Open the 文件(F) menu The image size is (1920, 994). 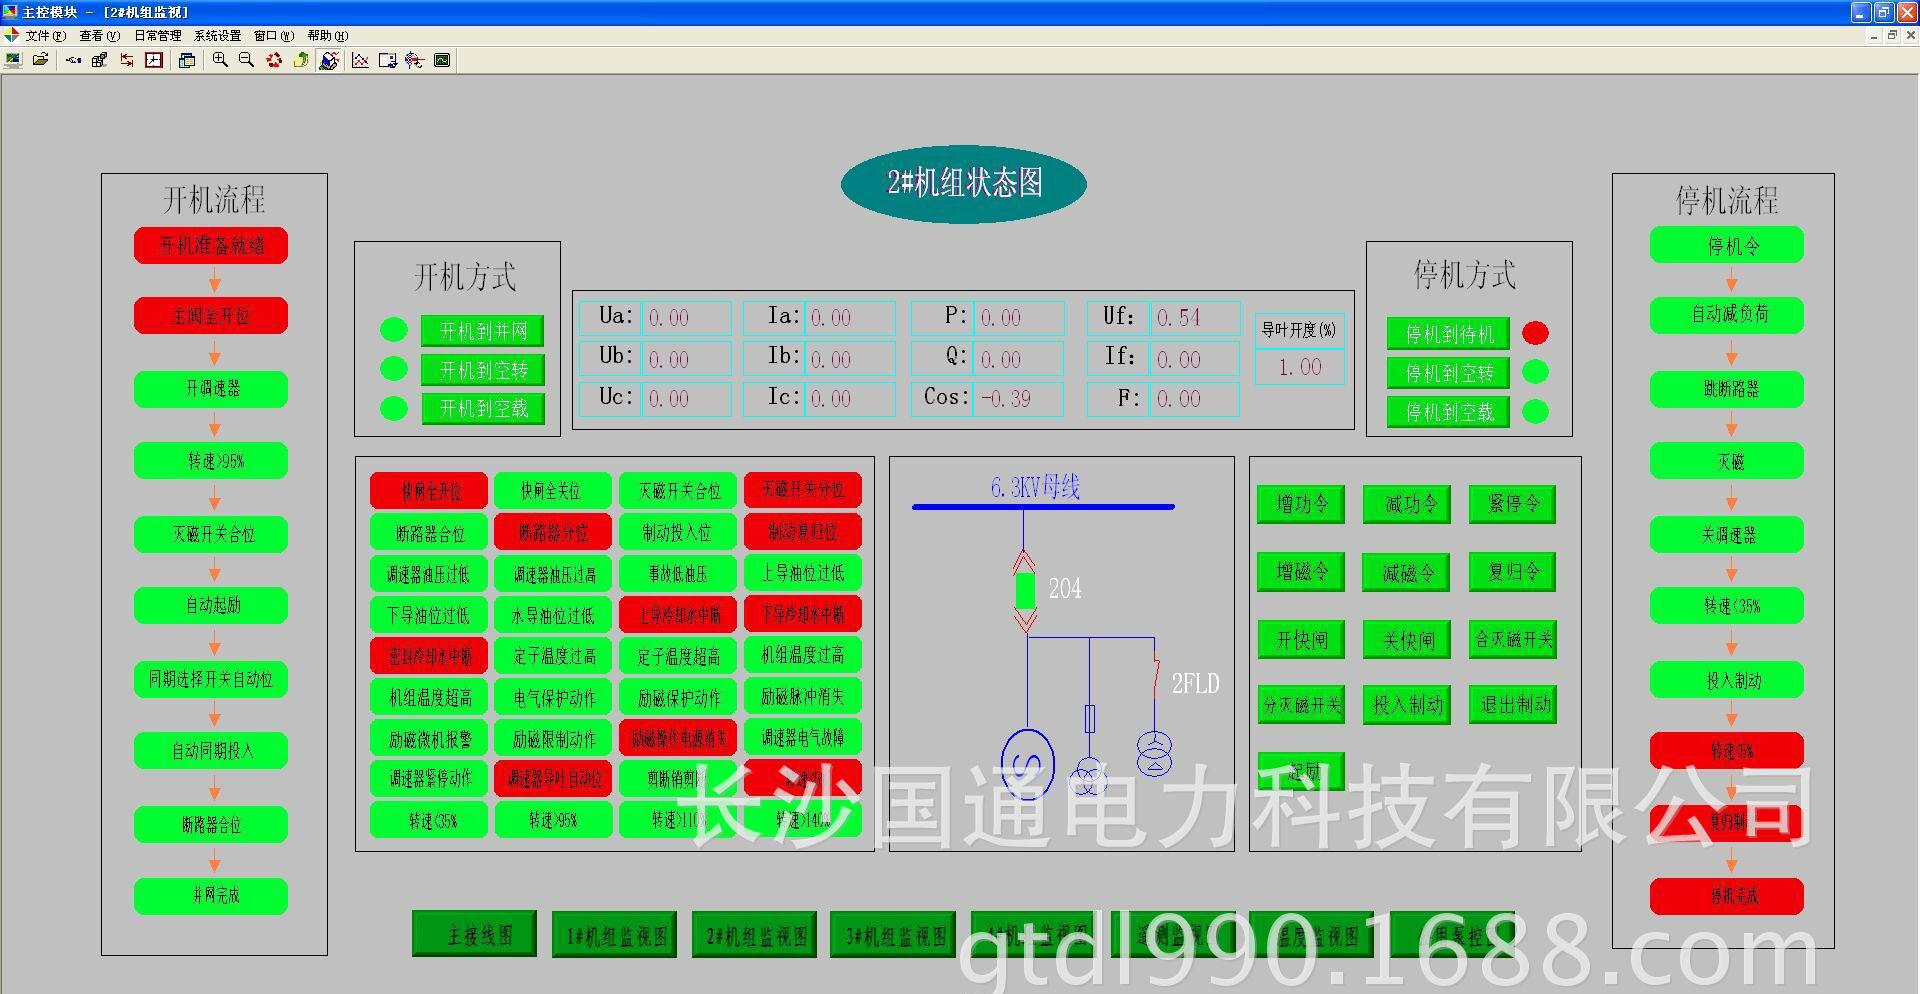pos(45,35)
